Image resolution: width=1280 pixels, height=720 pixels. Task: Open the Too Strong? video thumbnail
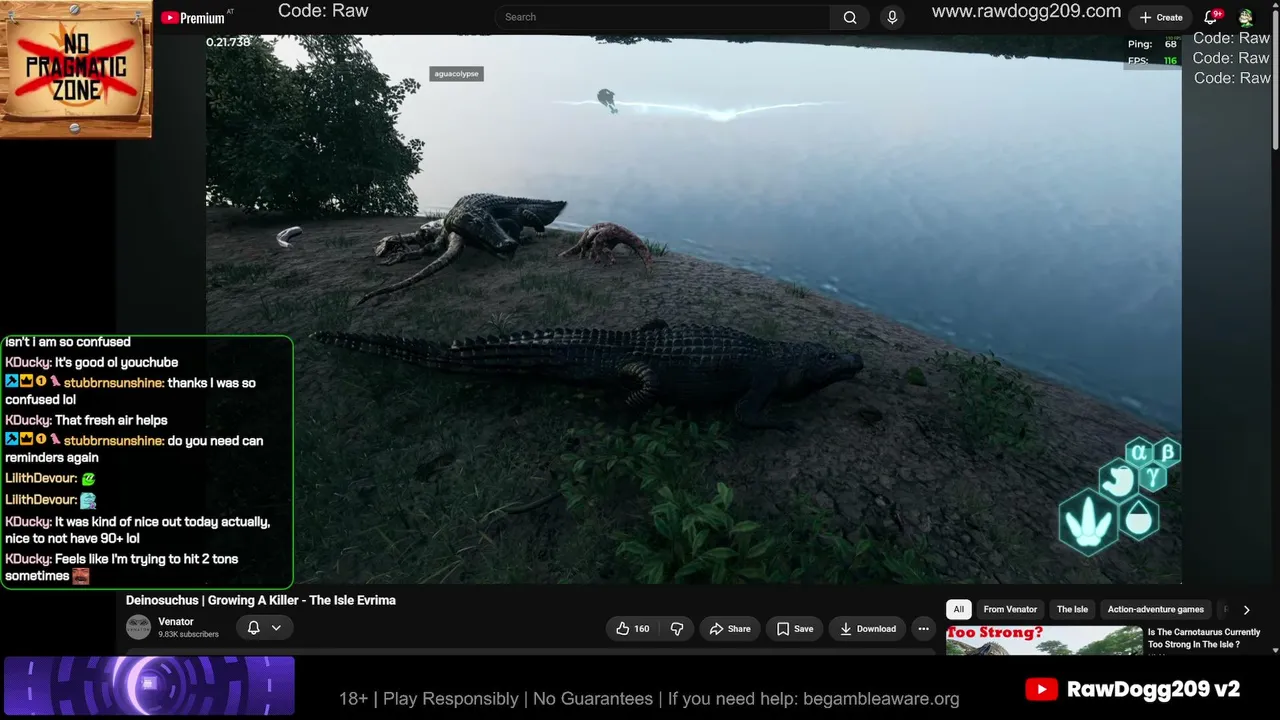coord(1044,640)
